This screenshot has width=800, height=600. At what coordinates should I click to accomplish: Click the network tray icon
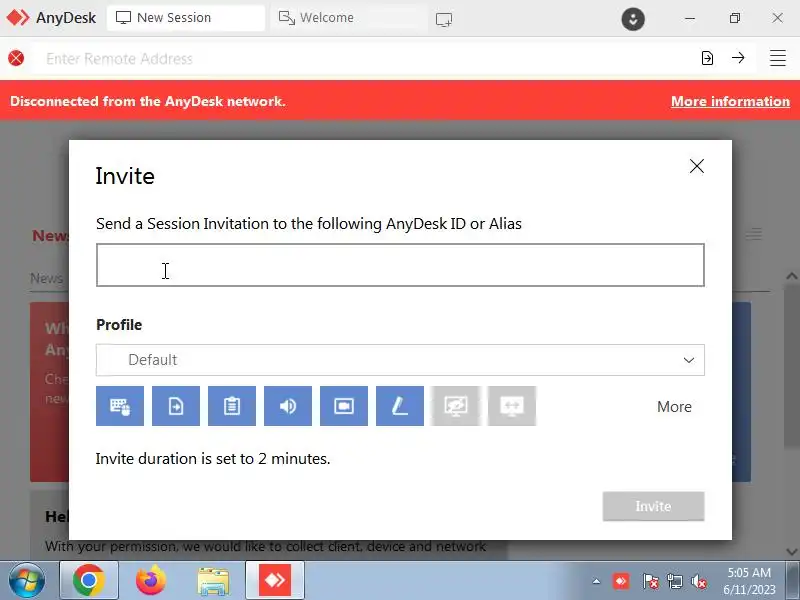click(674, 582)
